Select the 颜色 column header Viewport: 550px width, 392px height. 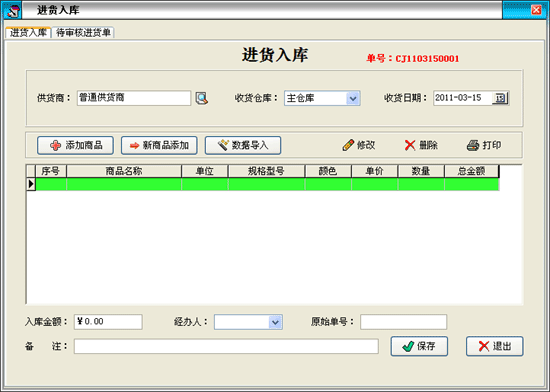click(328, 171)
